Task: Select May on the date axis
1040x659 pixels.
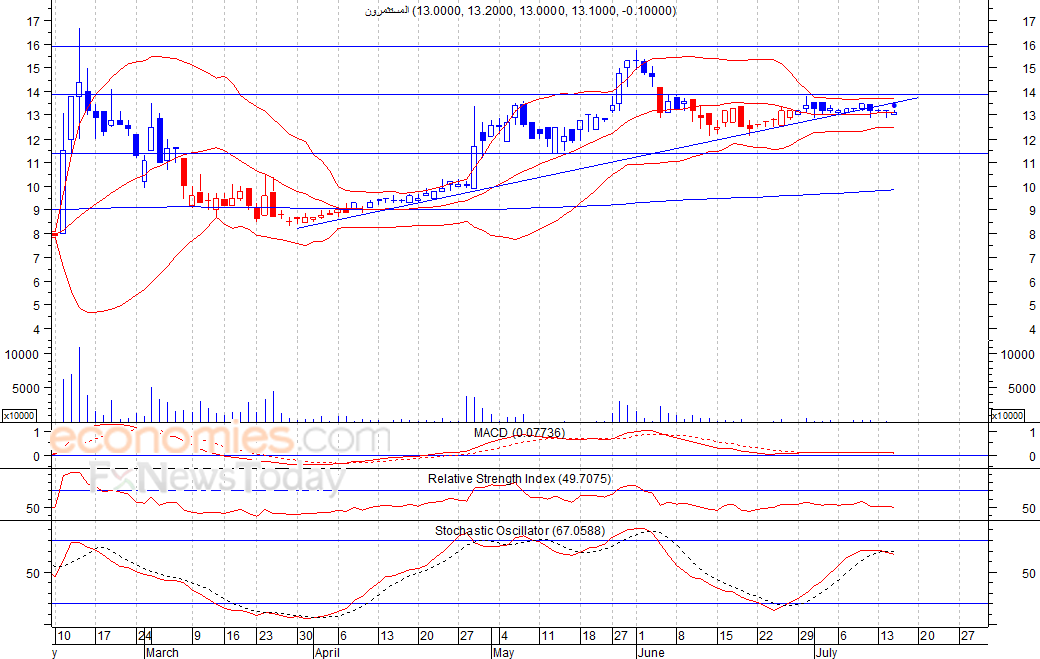Action: tap(503, 652)
